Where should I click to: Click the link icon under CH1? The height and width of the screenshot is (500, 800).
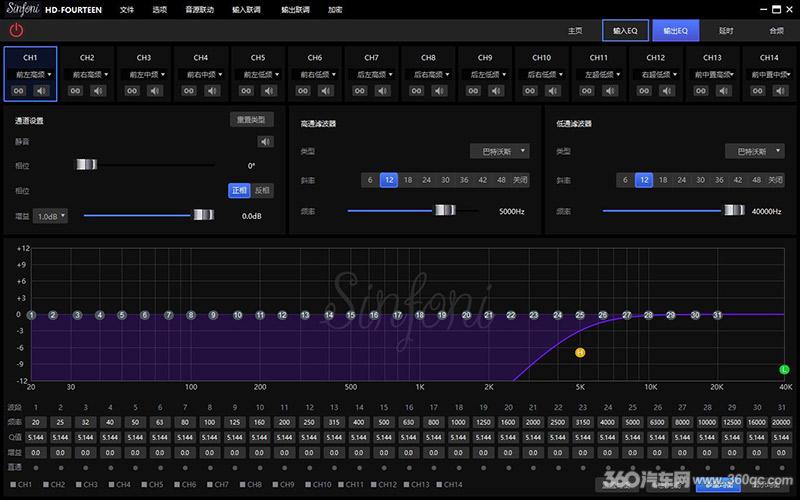18,91
